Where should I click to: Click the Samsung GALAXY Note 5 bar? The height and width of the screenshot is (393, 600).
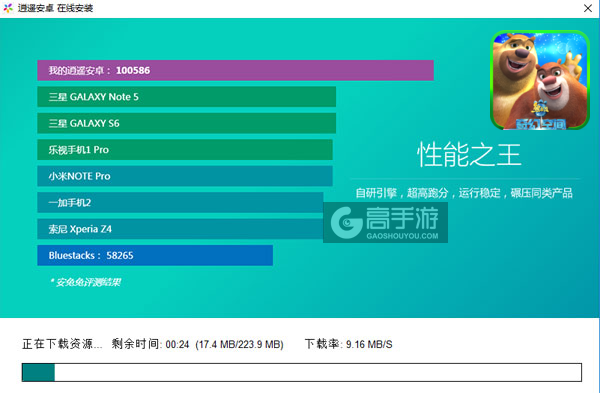186,97
